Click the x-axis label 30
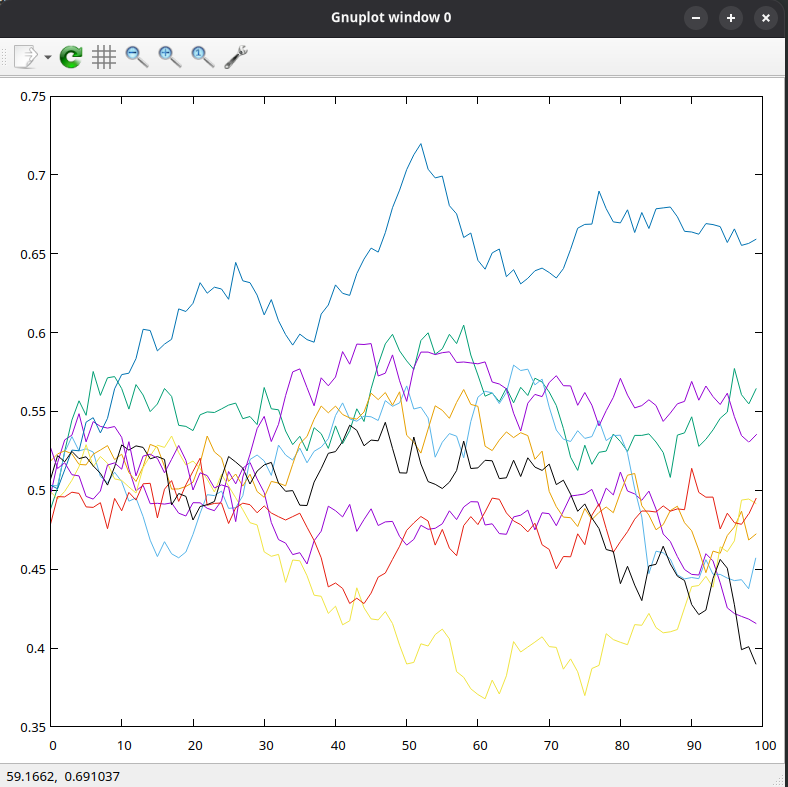This screenshot has width=788, height=787. click(x=266, y=745)
